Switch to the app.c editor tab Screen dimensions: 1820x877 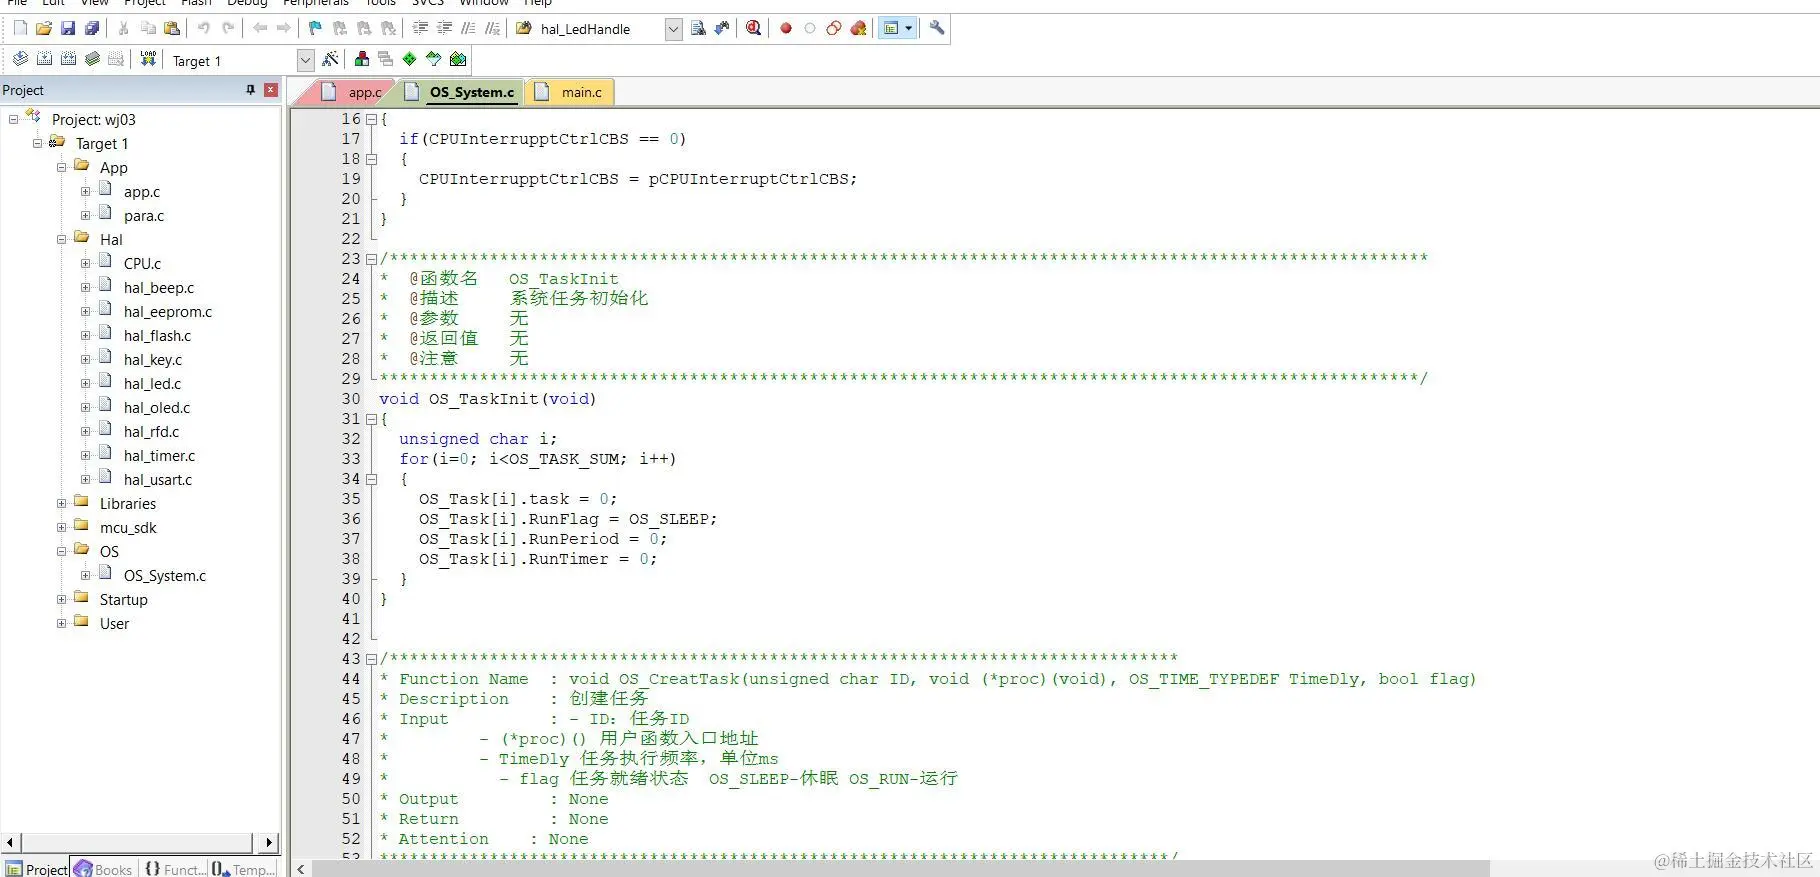coord(353,92)
